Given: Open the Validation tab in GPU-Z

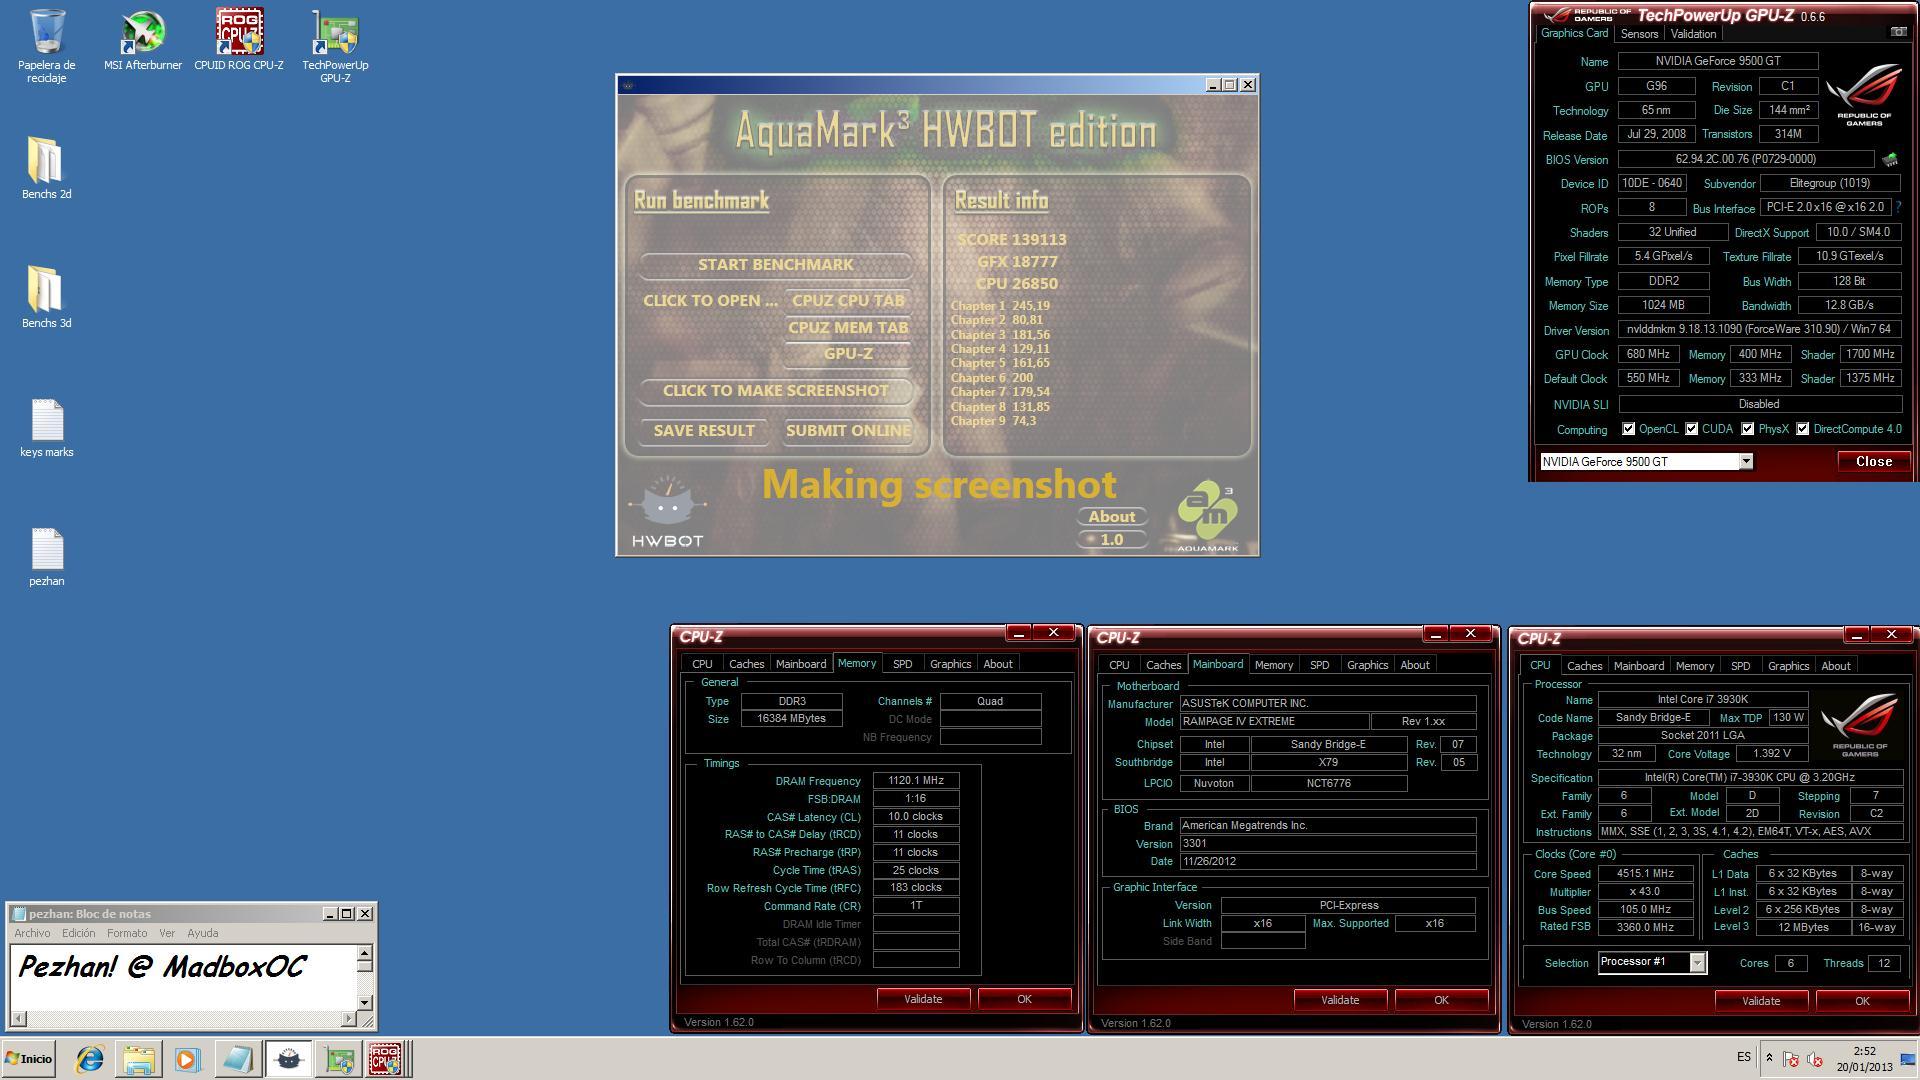Looking at the screenshot, I should 1693,34.
